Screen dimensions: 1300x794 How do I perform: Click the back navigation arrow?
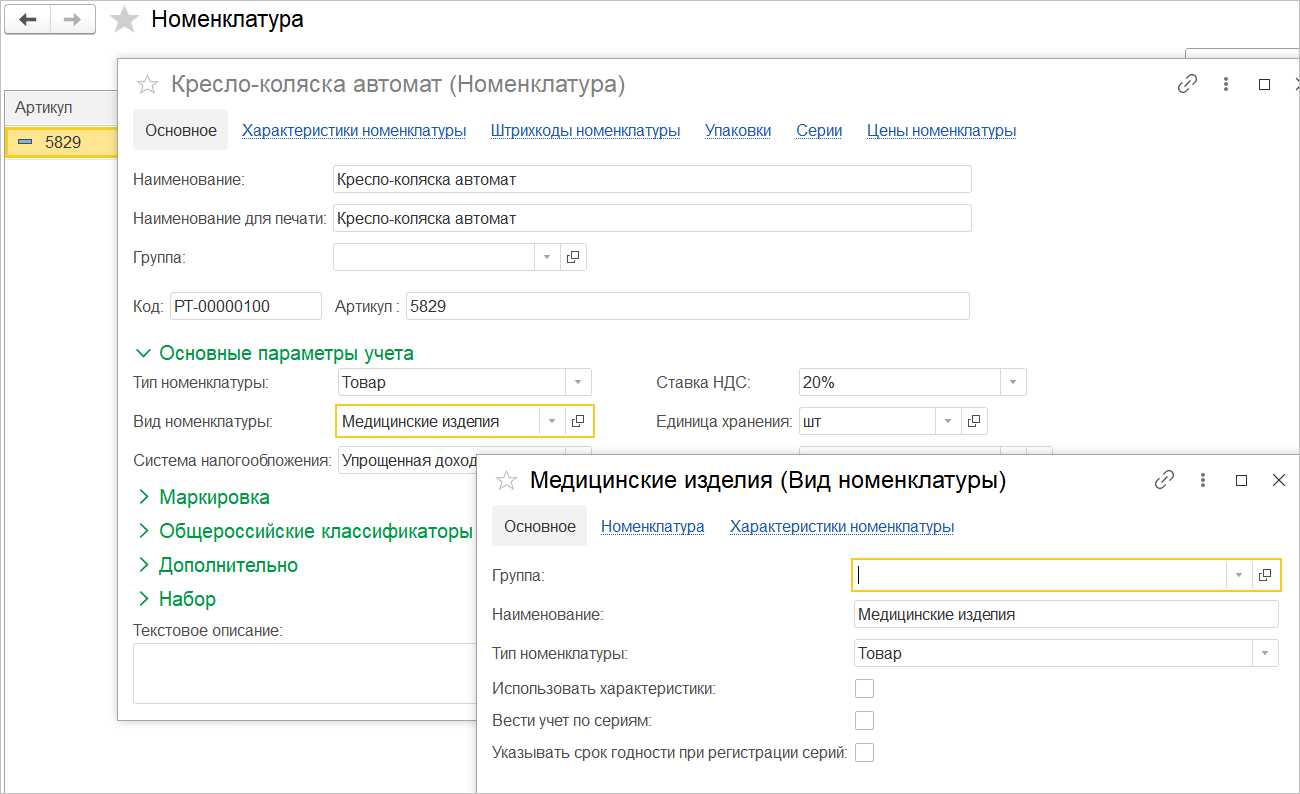pyautogui.click(x=28, y=20)
